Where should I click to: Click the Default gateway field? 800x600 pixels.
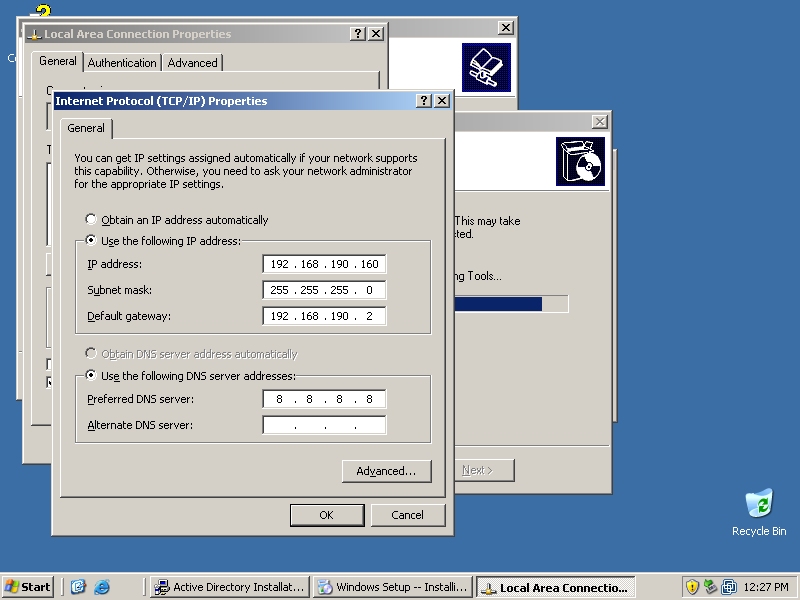(324, 316)
